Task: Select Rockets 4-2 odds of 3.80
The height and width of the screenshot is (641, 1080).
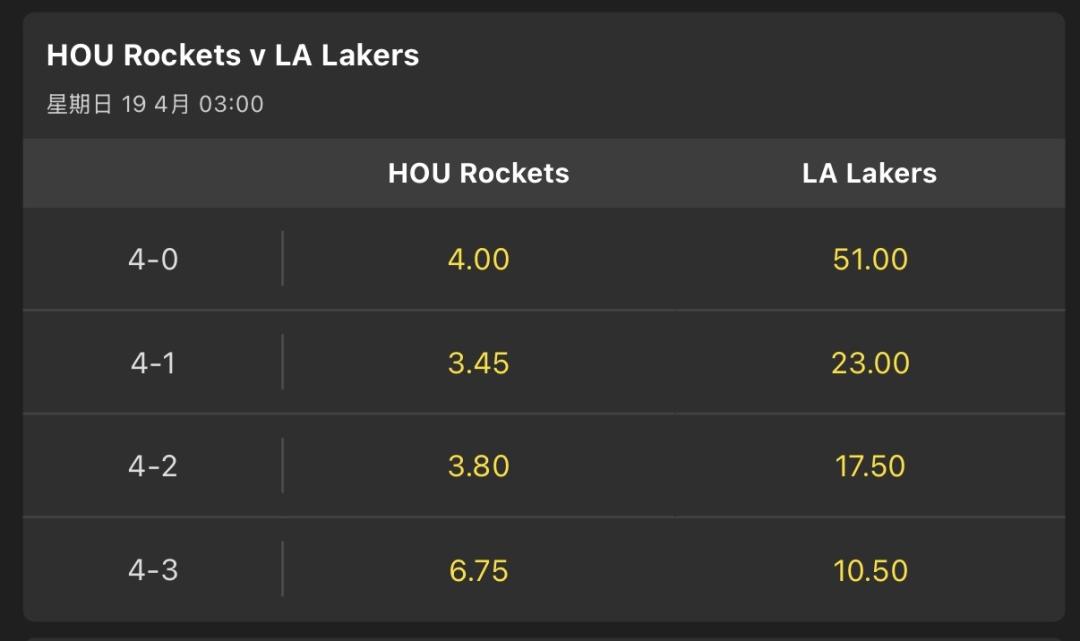Action: (x=478, y=466)
